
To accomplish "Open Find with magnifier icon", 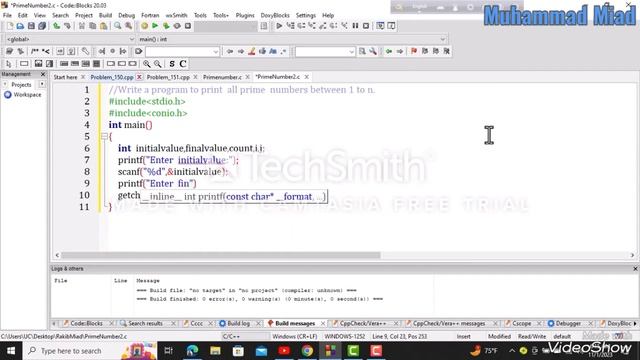I will tap(118, 26).
